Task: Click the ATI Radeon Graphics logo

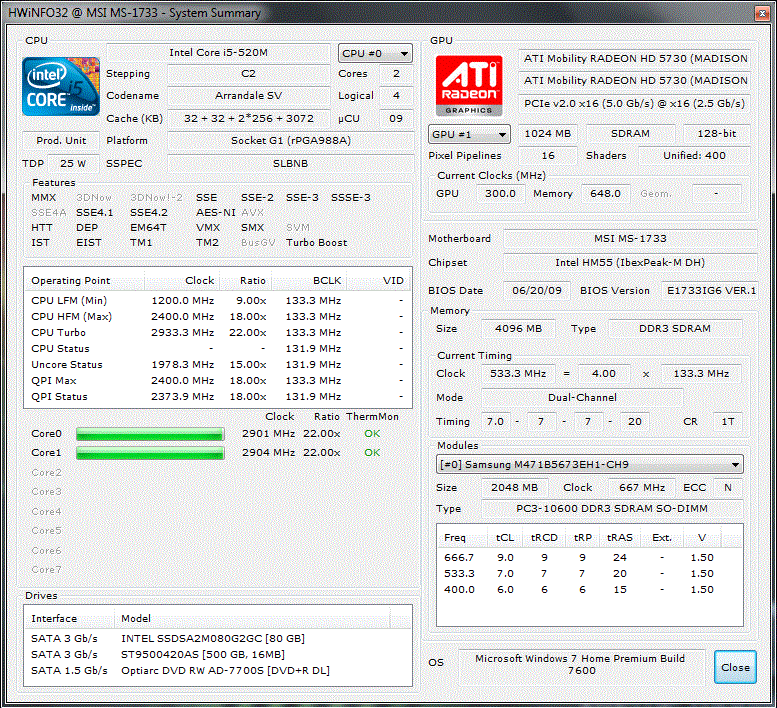Action: (x=469, y=85)
